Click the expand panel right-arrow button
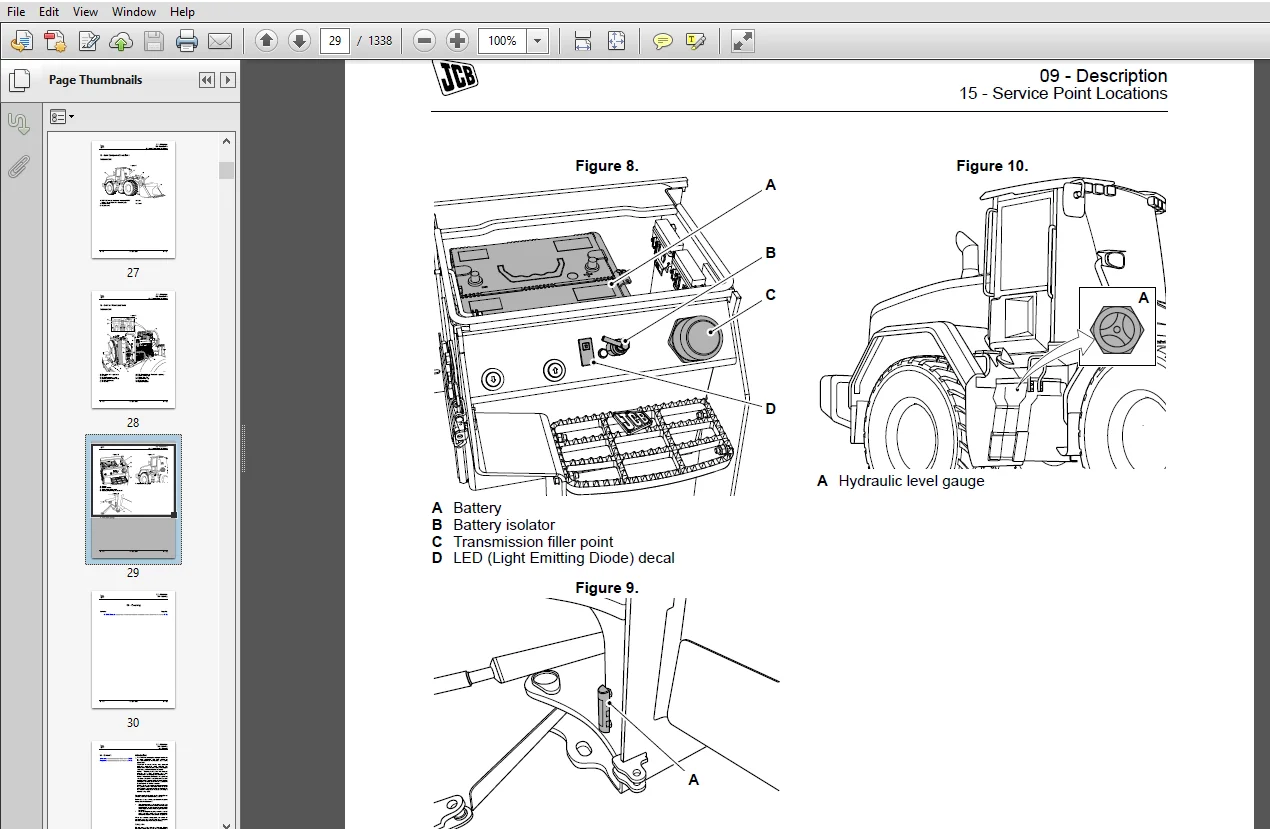 [x=228, y=80]
